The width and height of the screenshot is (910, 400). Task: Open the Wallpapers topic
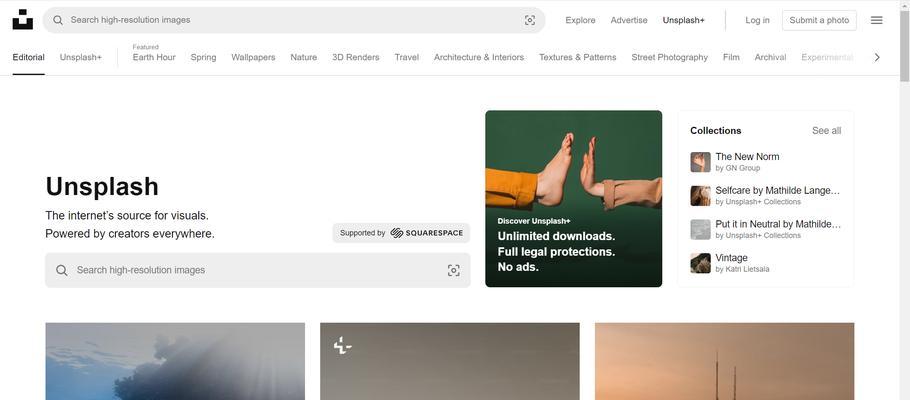pyautogui.click(x=253, y=57)
